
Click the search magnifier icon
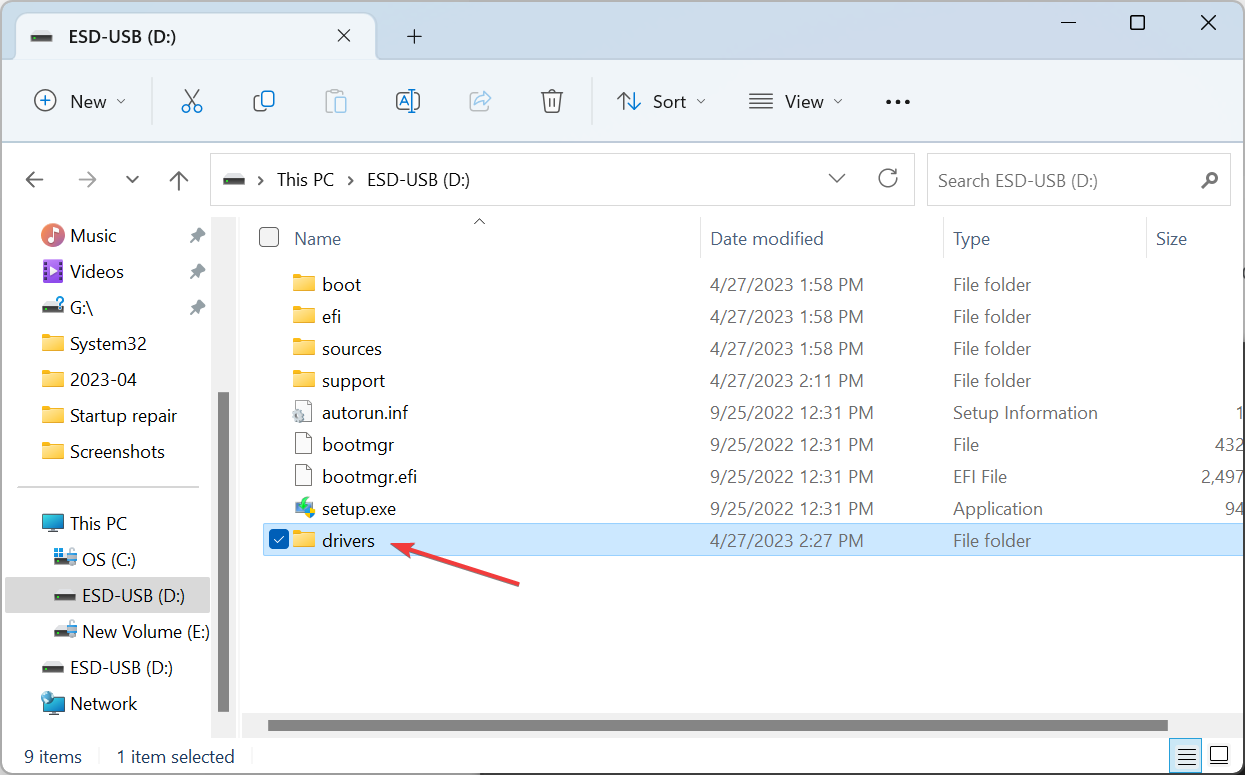point(1209,180)
